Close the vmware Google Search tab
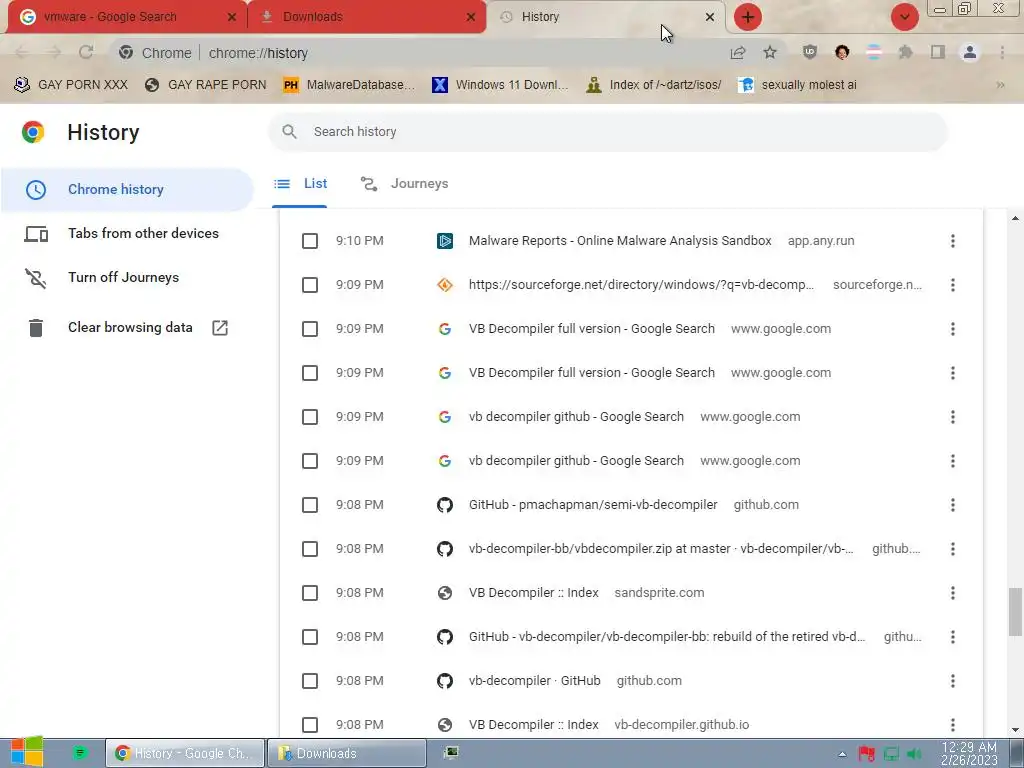Image resolution: width=1024 pixels, height=768 pixels. click(232, 17)
